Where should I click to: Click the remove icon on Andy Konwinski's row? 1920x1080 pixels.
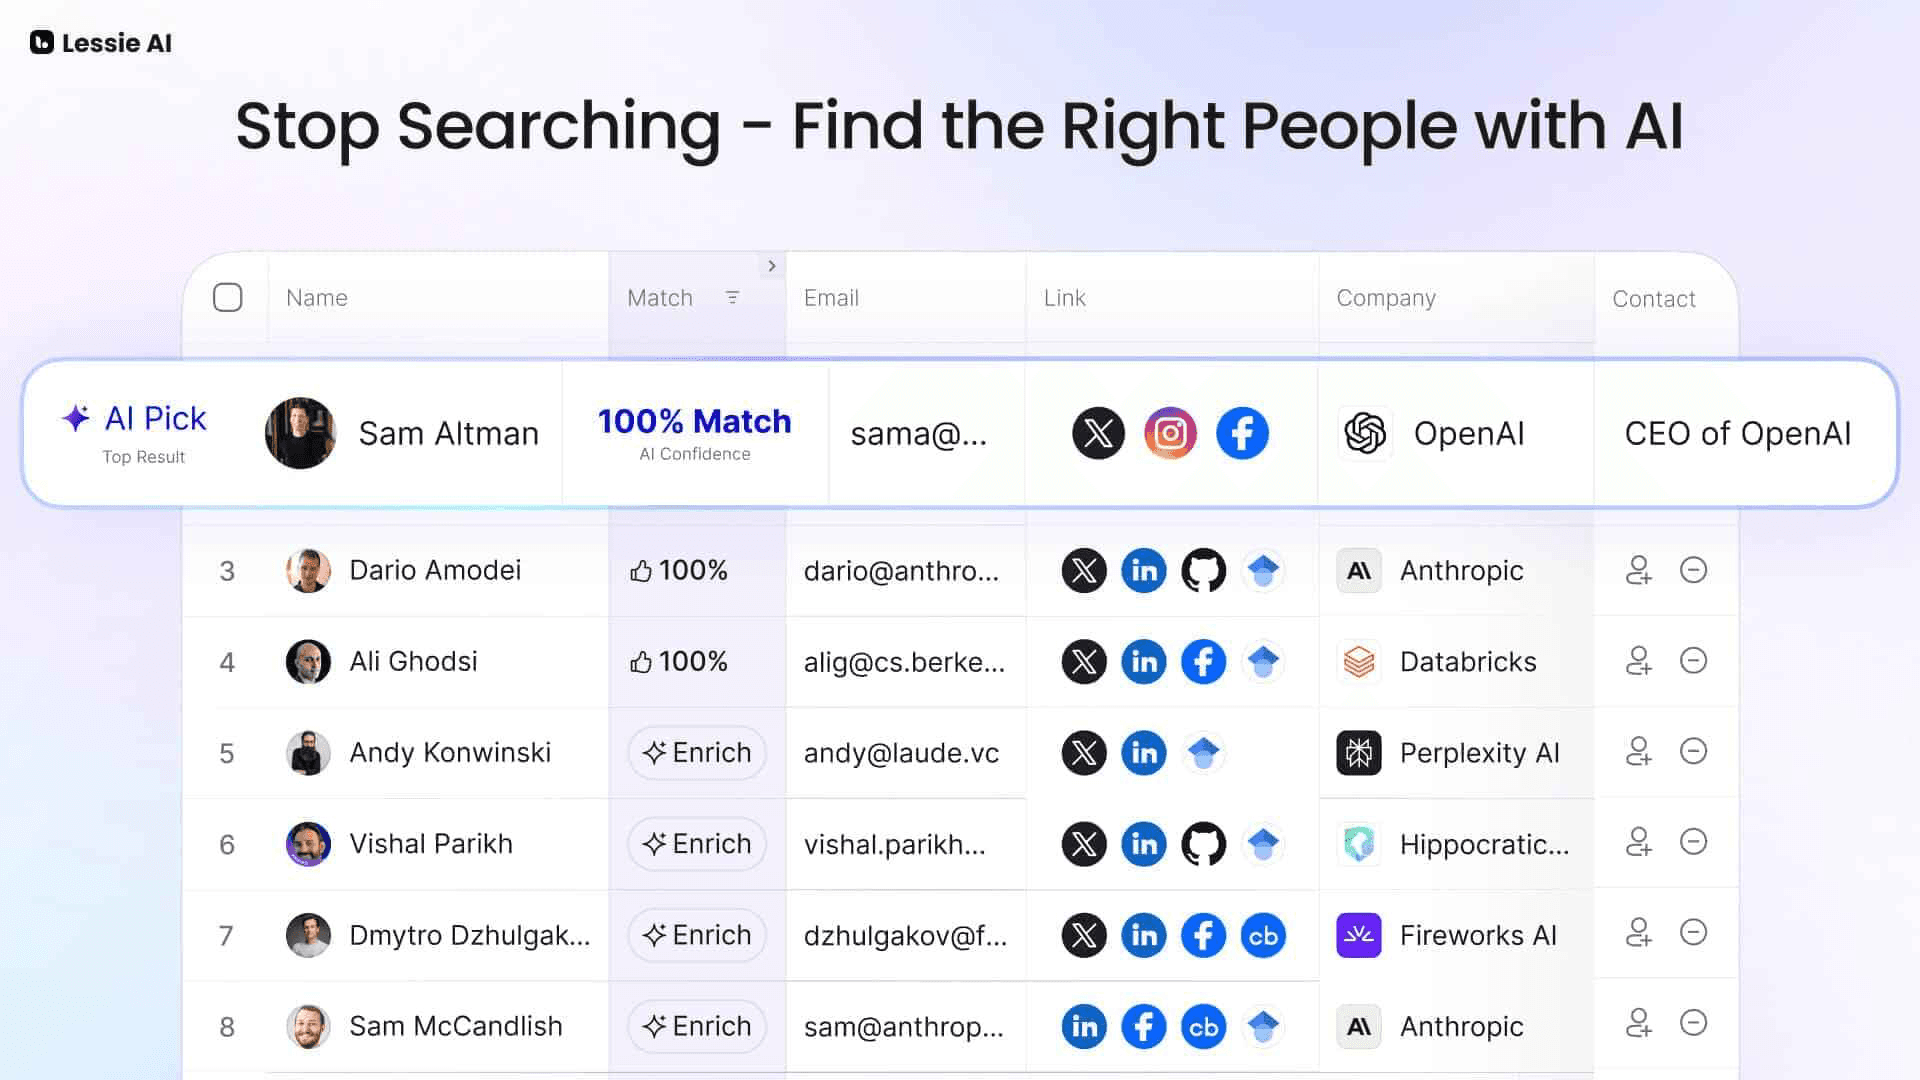1693,752
